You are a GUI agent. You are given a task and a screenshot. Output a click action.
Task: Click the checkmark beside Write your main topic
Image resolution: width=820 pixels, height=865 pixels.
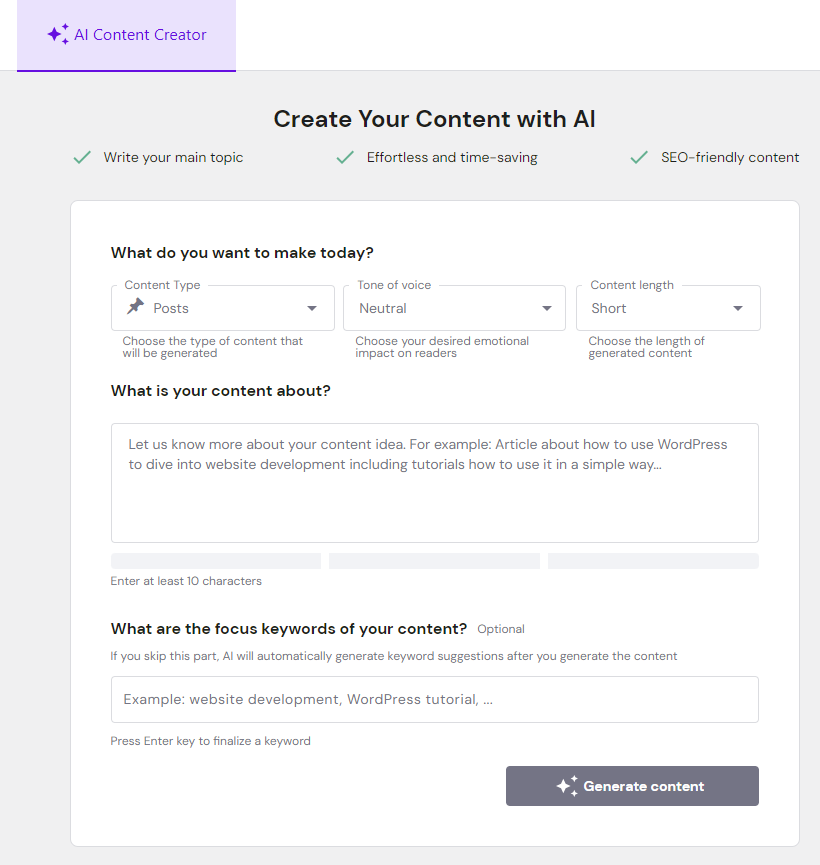[x=82, y=157]
